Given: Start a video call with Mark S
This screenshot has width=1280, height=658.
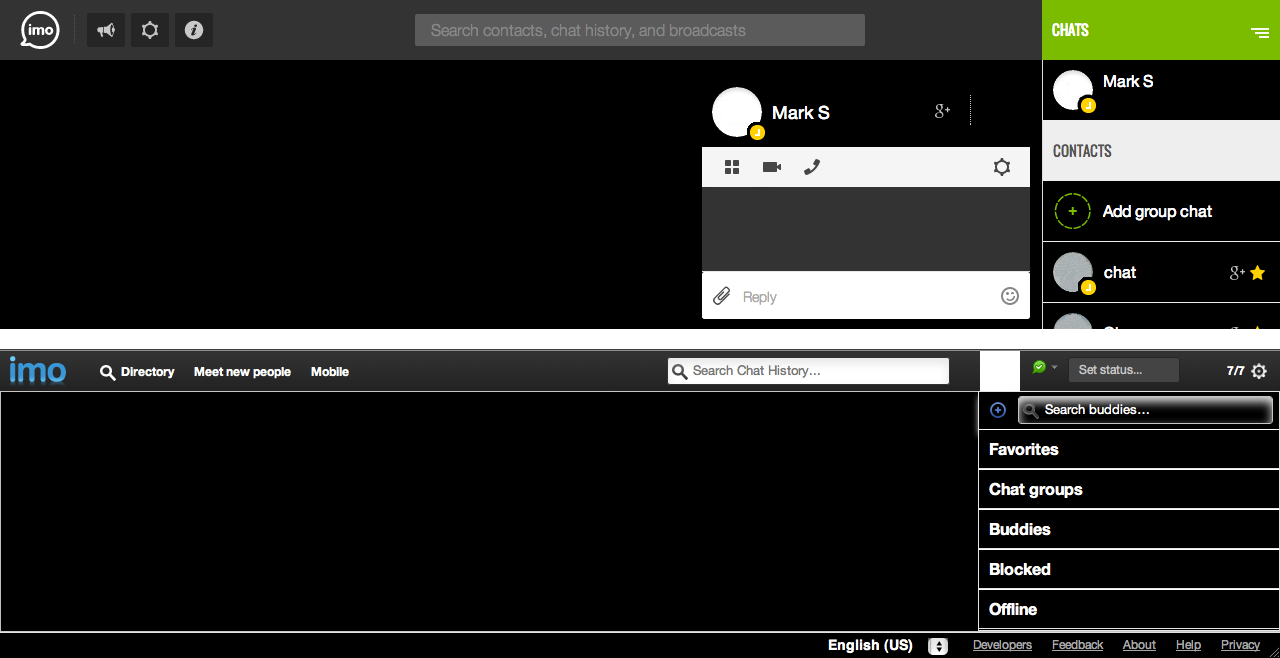Looking at the screenshot, I should 772,167.
